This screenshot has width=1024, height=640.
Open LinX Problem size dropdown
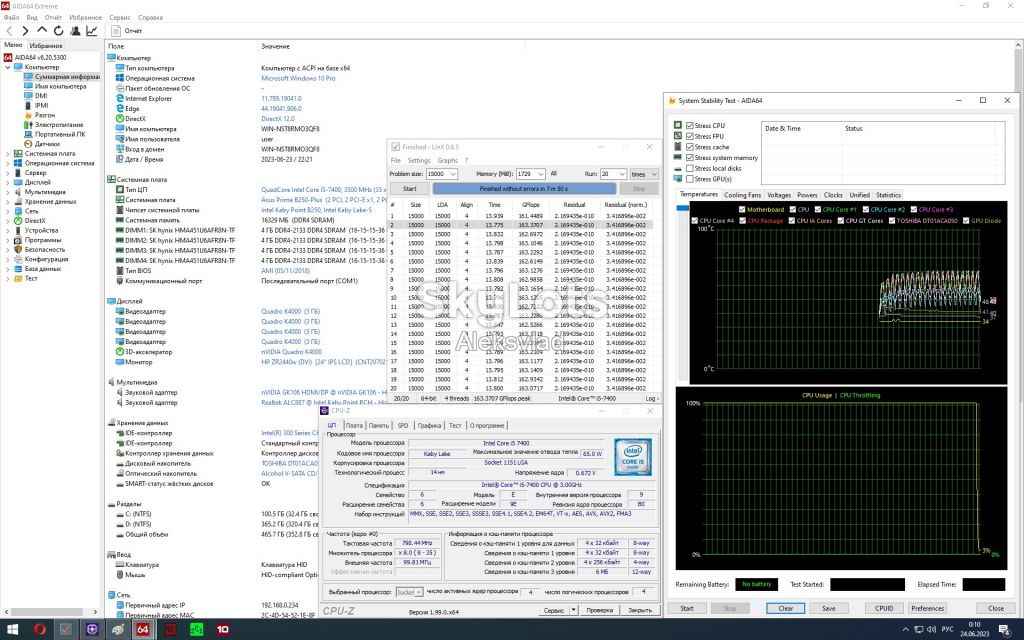(453, 174)
